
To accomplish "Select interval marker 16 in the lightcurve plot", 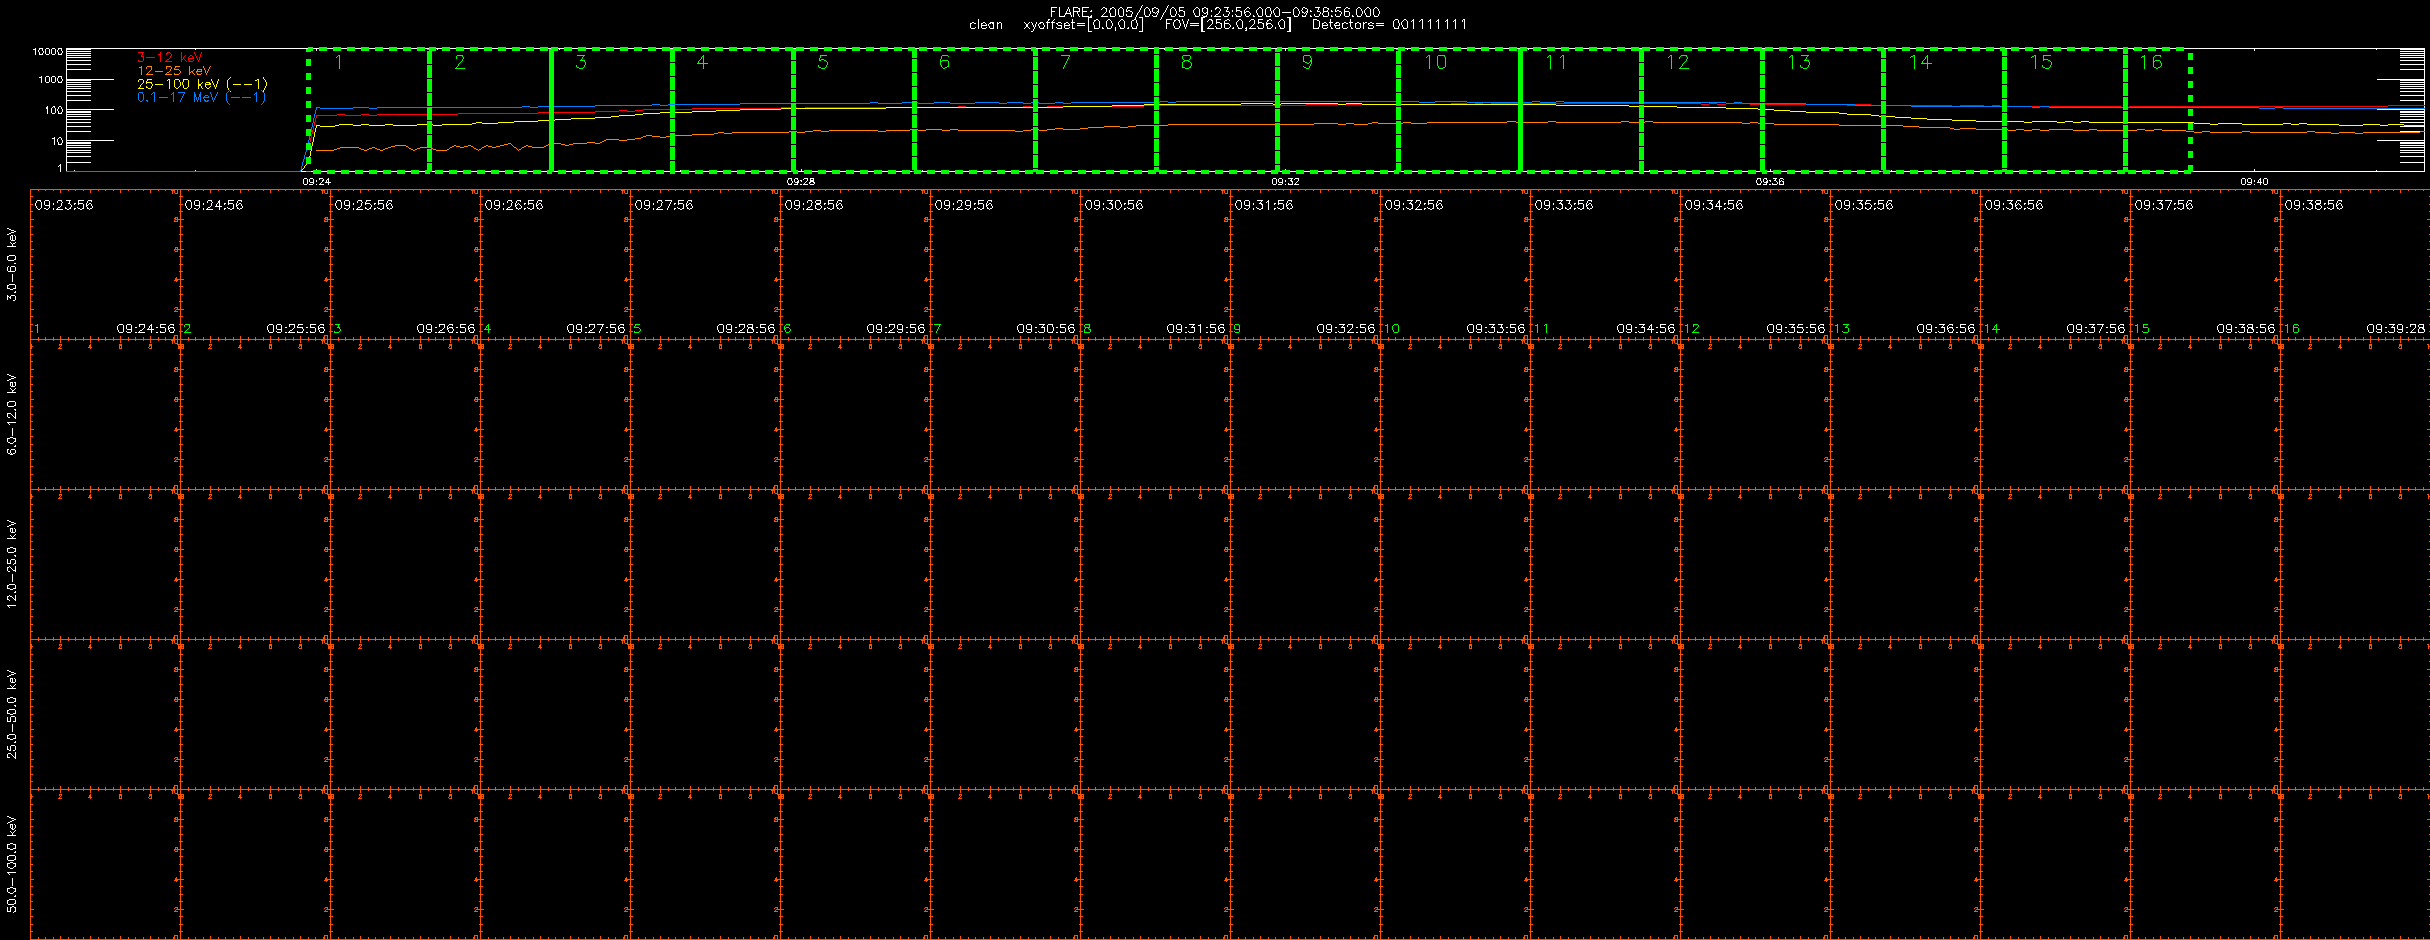I will (2151, 63).
